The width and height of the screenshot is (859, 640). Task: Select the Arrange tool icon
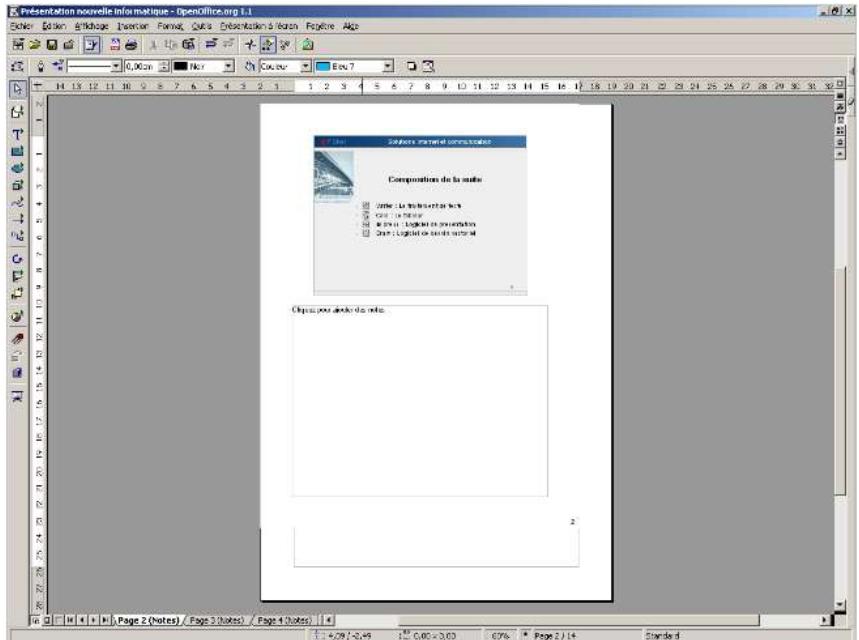(18, 293)
